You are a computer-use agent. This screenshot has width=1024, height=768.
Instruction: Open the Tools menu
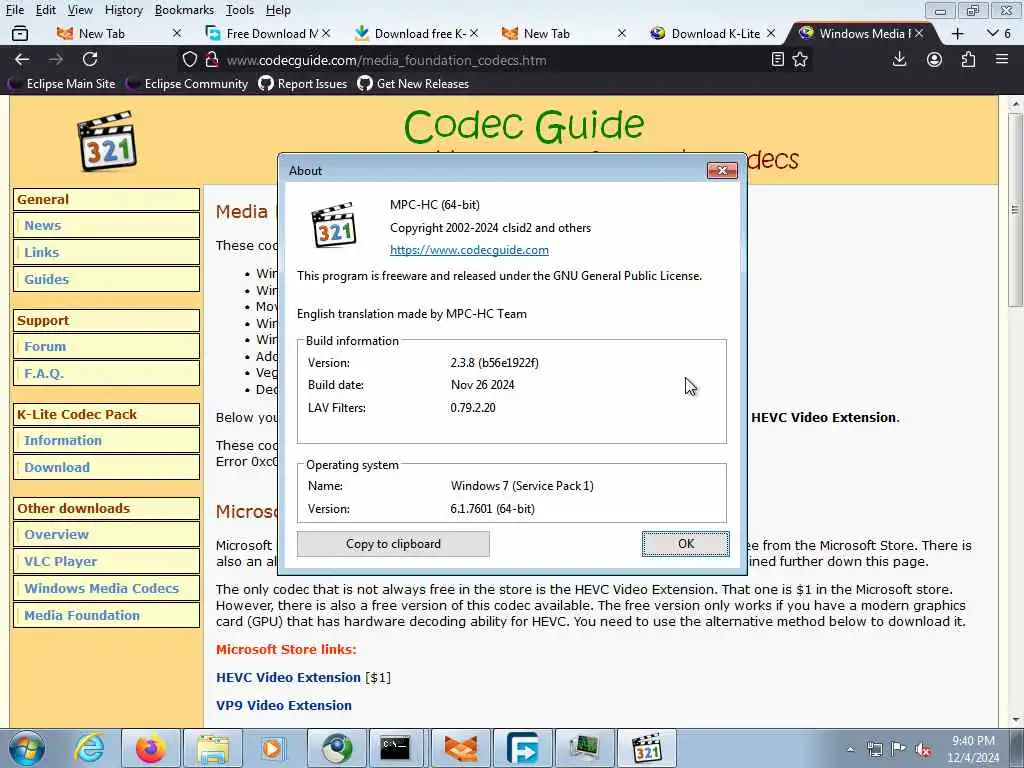[240, 10]
